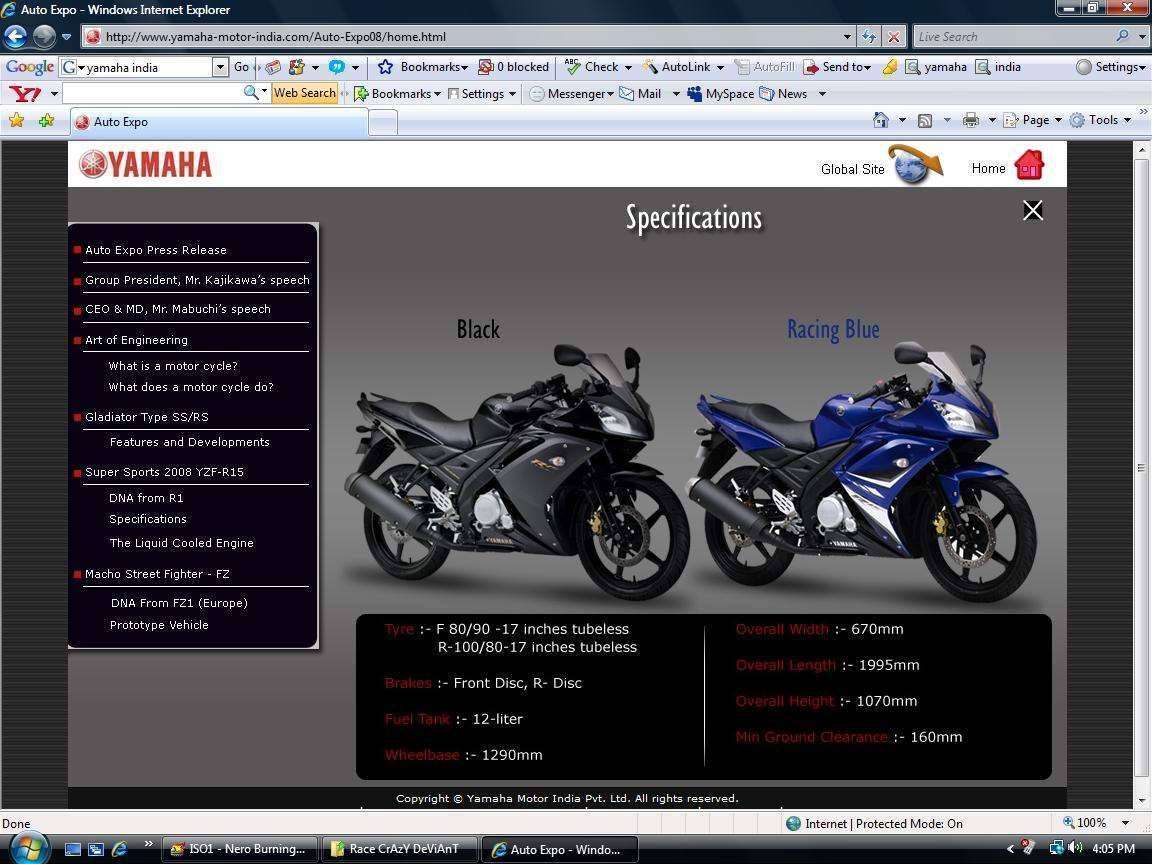
Task: Expand the Google search box dropdown
Action: (220, 67)
